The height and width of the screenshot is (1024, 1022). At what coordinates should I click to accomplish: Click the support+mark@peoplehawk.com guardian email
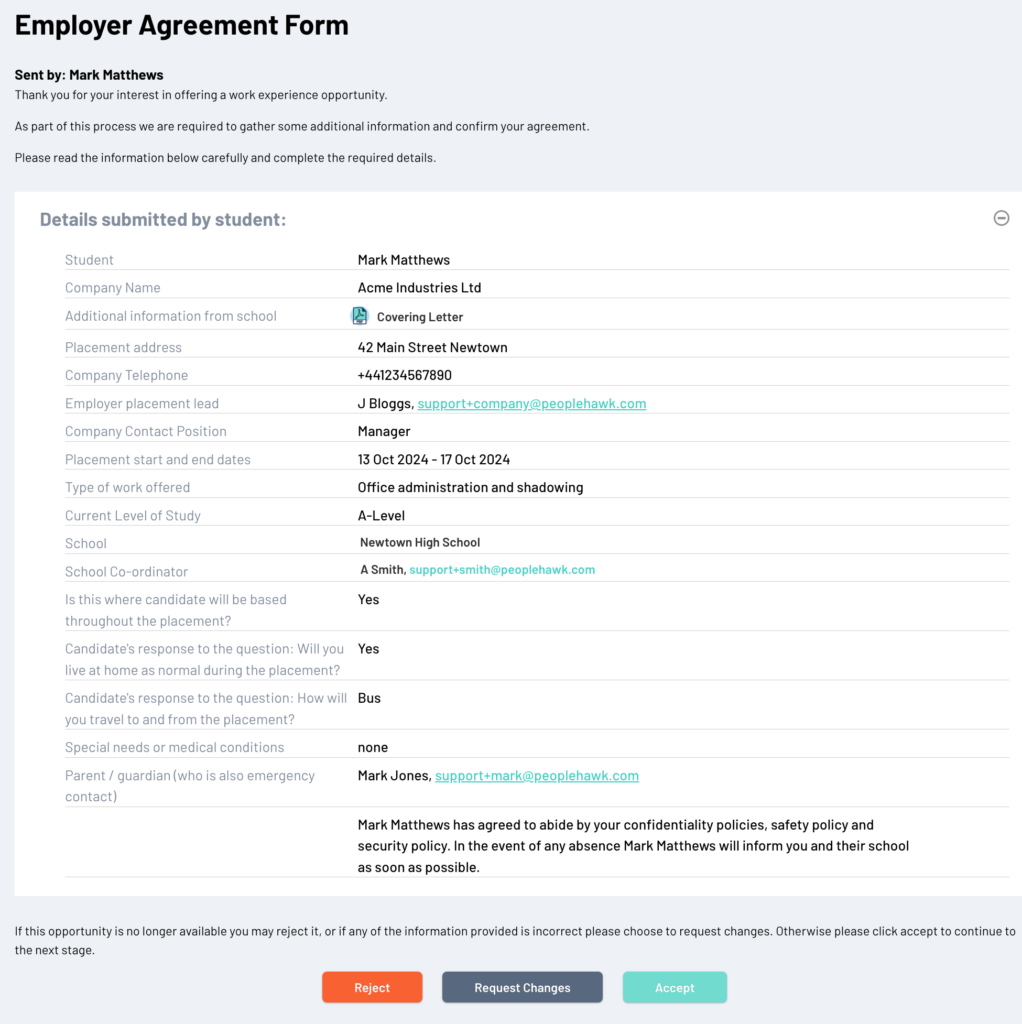(536, 776)
